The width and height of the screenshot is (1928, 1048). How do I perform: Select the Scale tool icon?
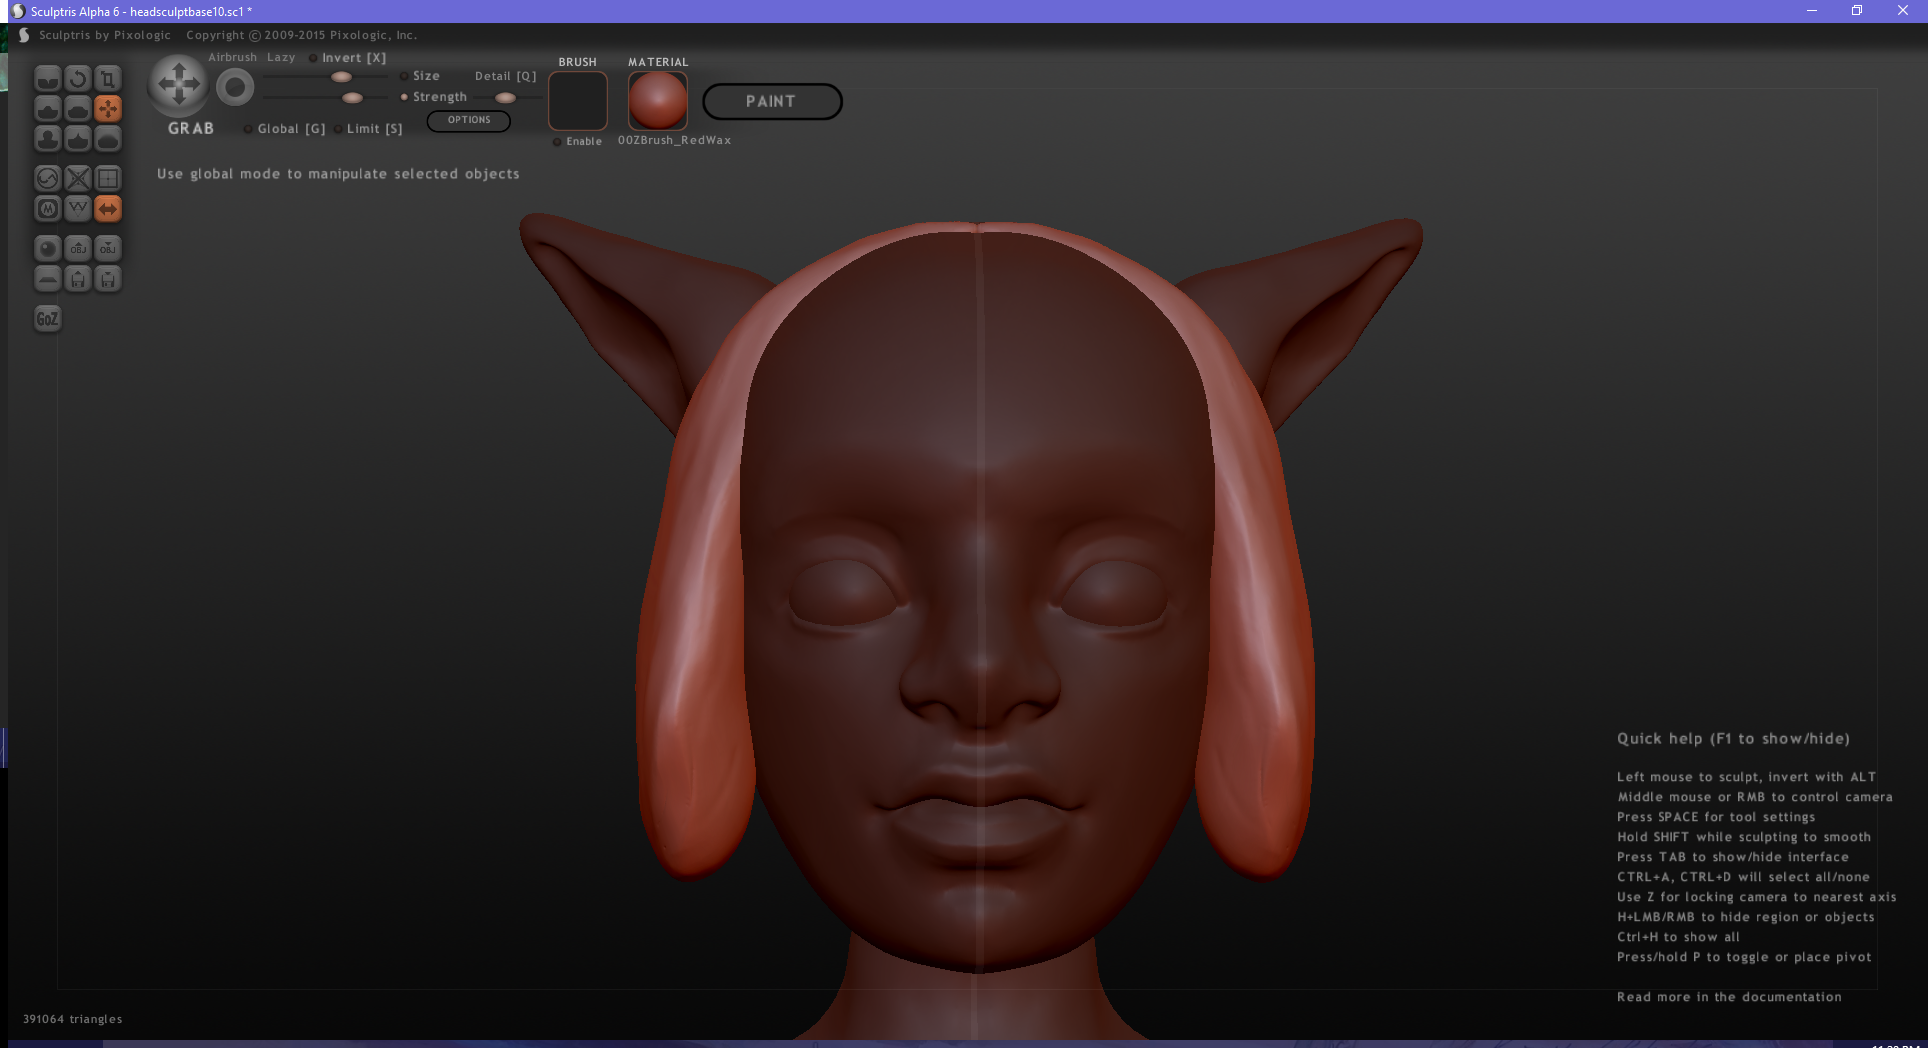[108, 79]
